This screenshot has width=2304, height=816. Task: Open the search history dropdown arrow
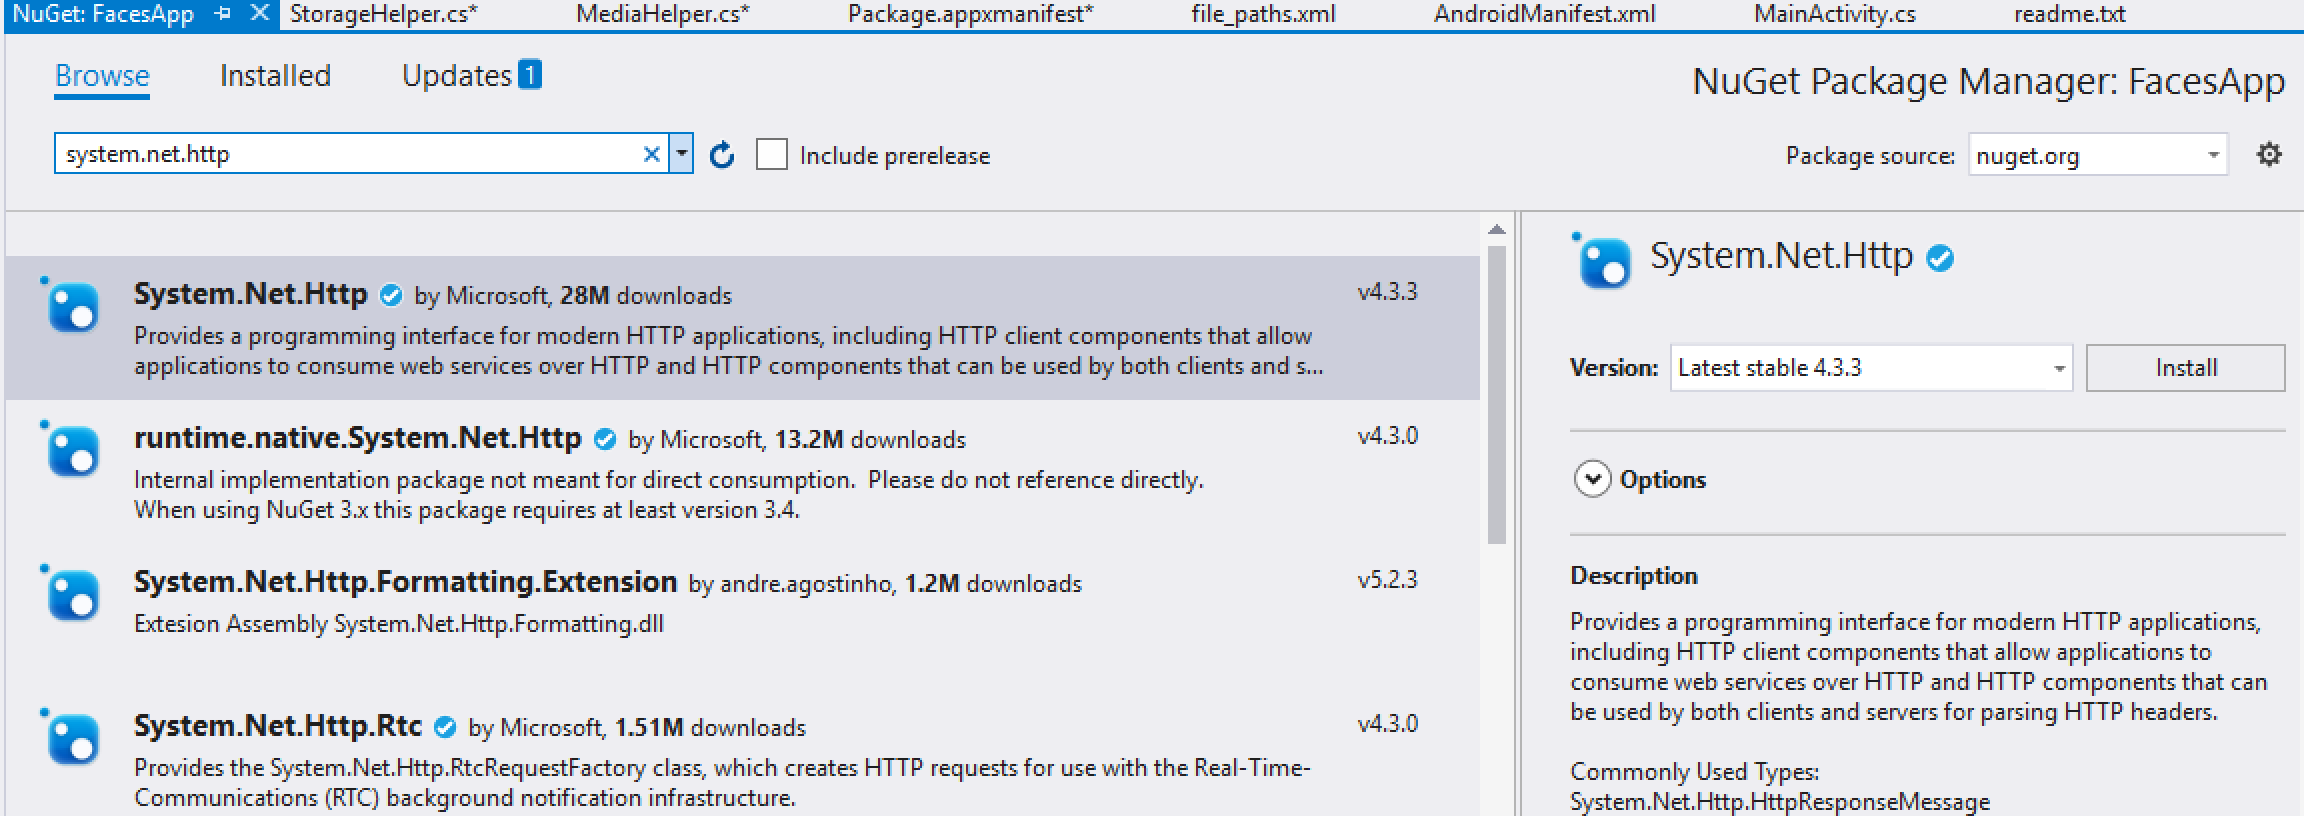tap(681, 154)
